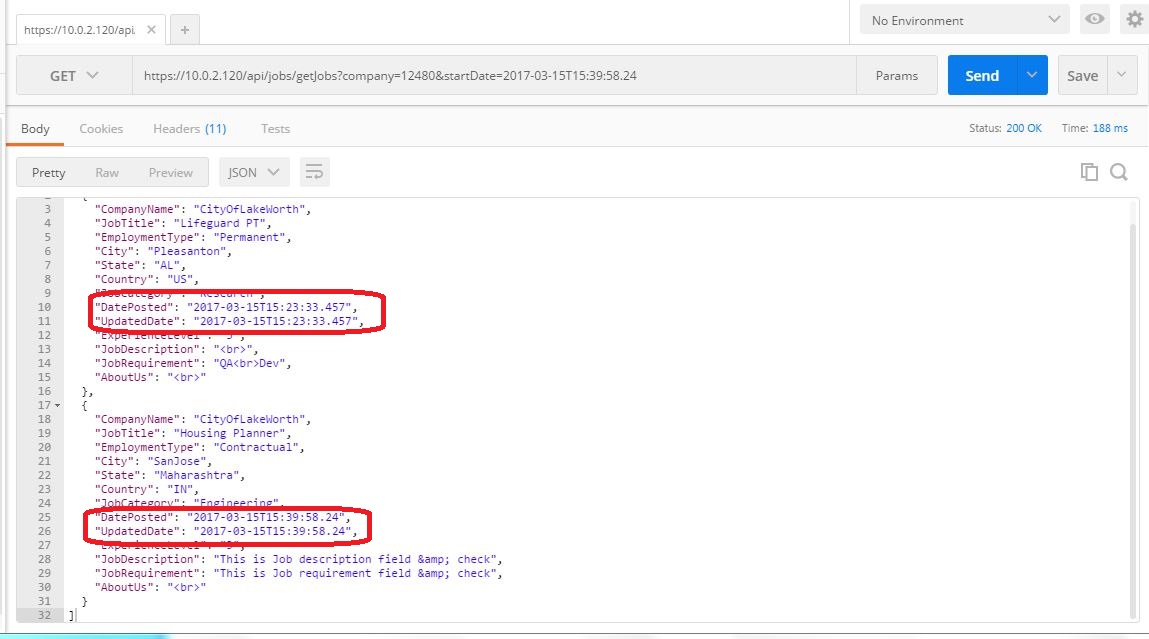Toggle the wrap lines icon

[314, 172]
